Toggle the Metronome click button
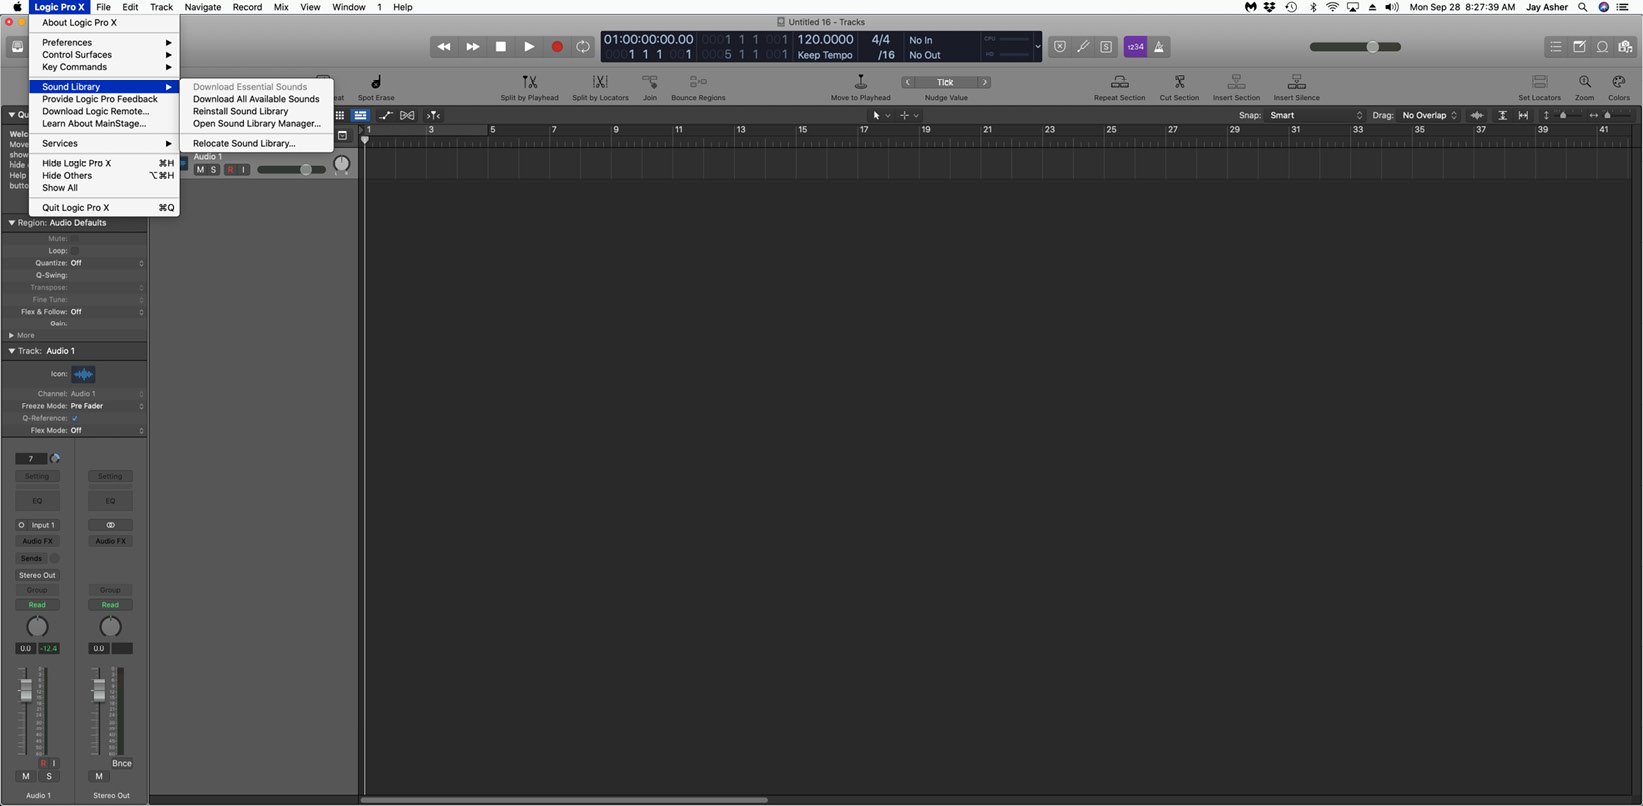 pyautogui.click(x=1159, y=46)
